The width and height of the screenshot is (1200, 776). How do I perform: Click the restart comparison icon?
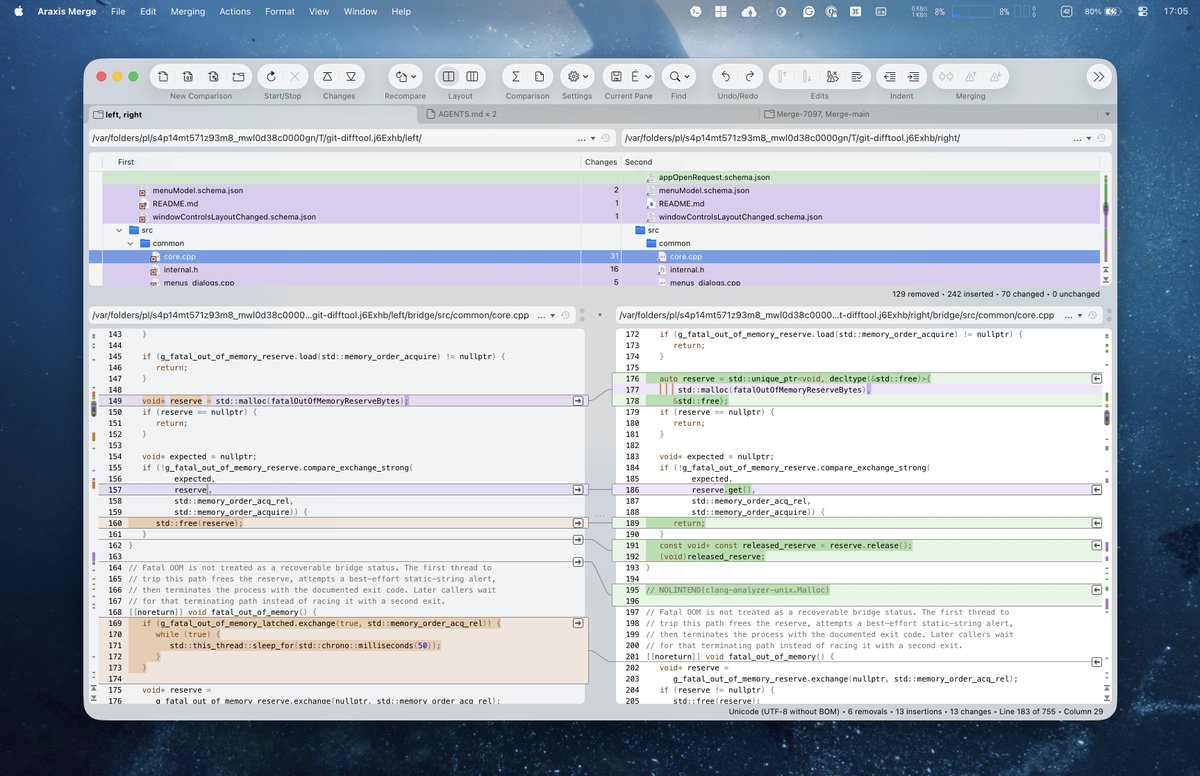click(x=270, y=76)
